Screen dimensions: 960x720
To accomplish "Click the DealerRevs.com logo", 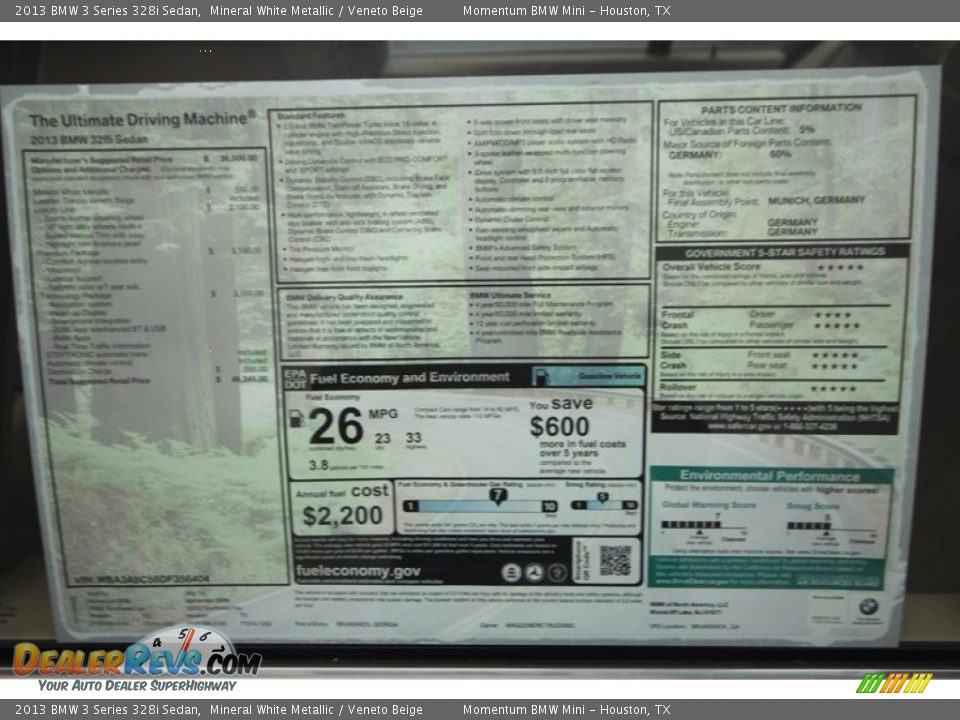I will click(138, 658).
